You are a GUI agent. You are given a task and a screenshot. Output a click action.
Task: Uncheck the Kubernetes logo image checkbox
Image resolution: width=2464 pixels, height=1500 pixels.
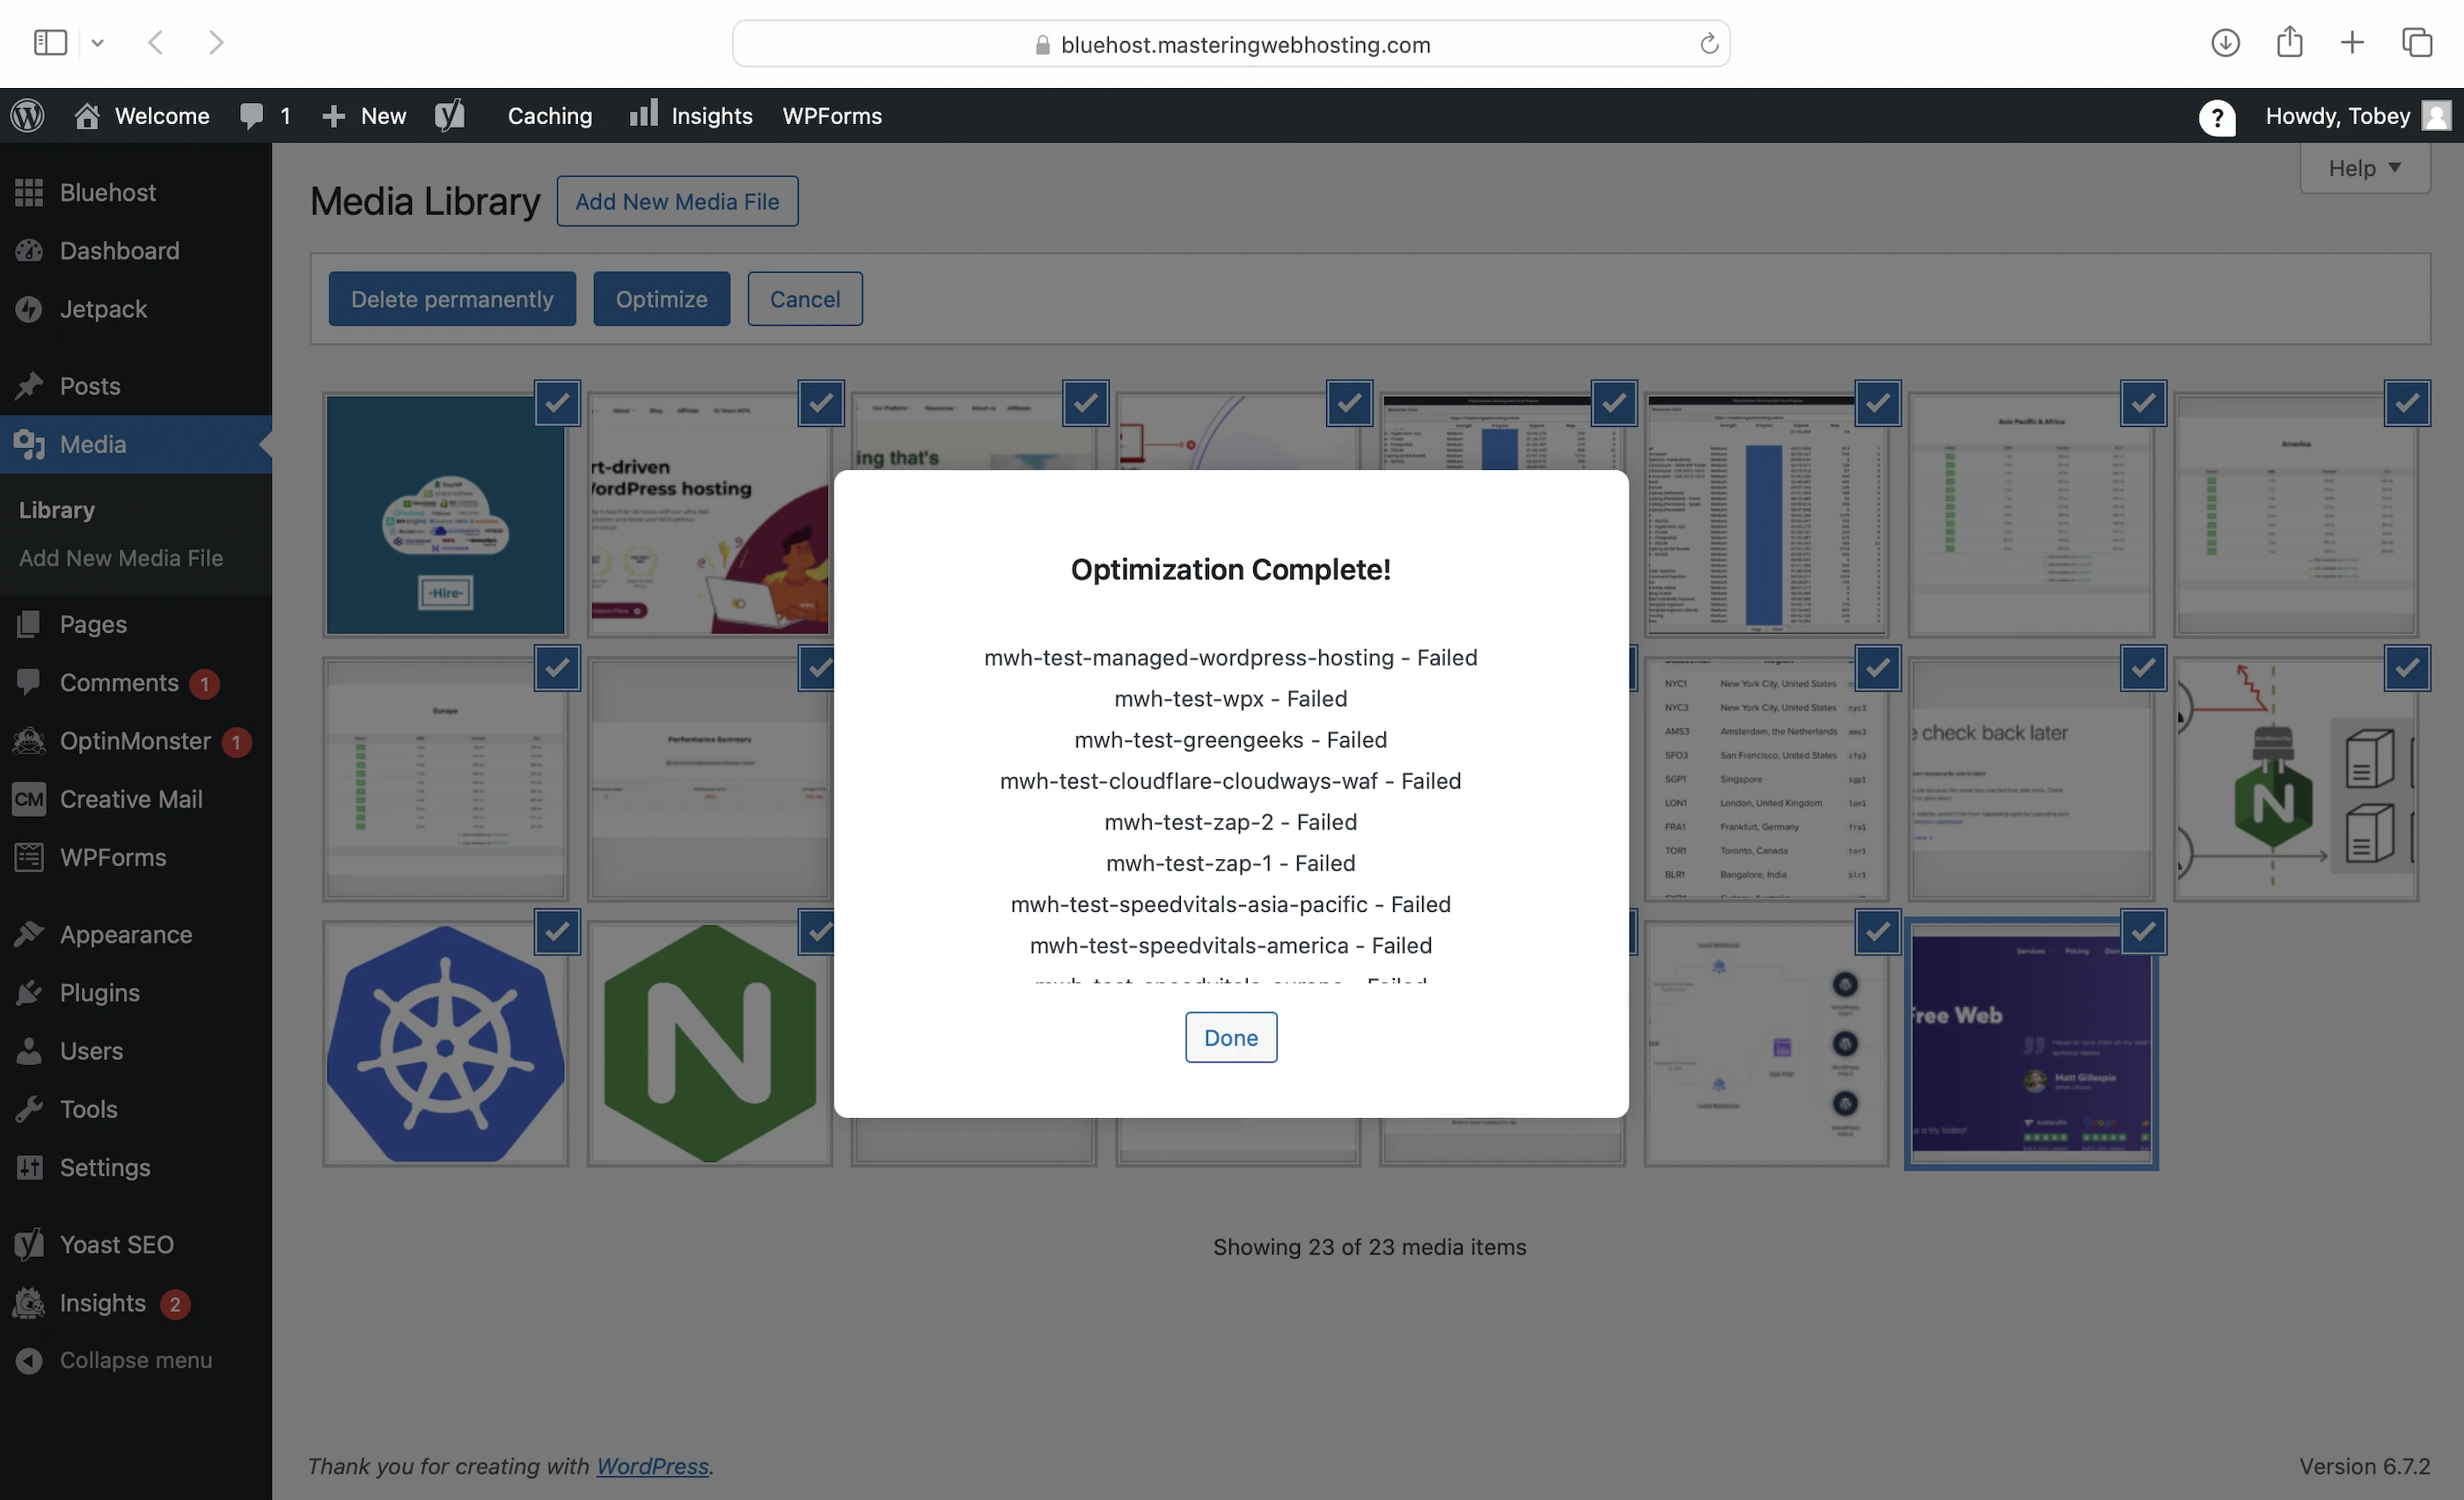click(557, 932)
